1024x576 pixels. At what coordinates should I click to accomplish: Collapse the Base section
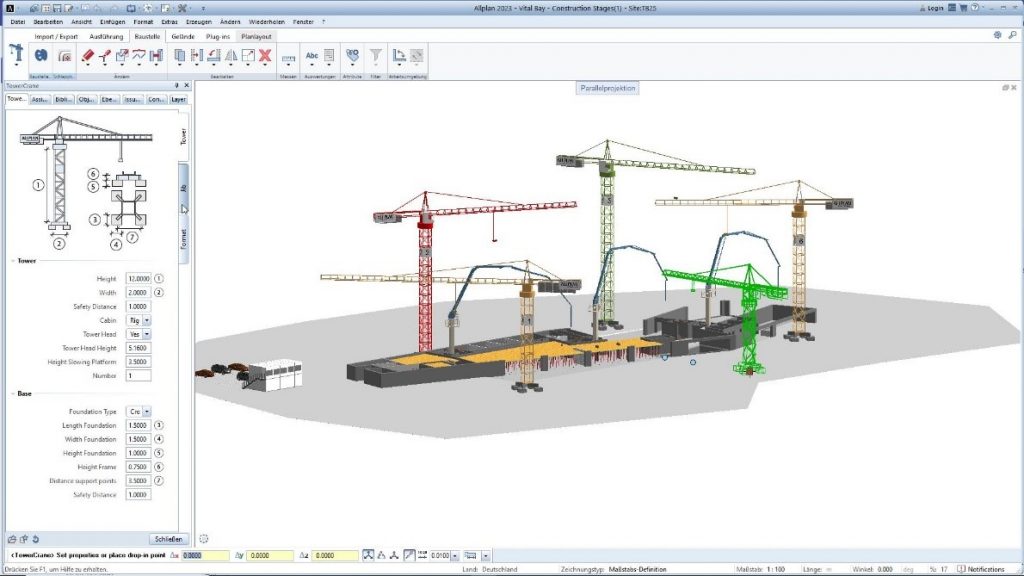tap(12, 392)
